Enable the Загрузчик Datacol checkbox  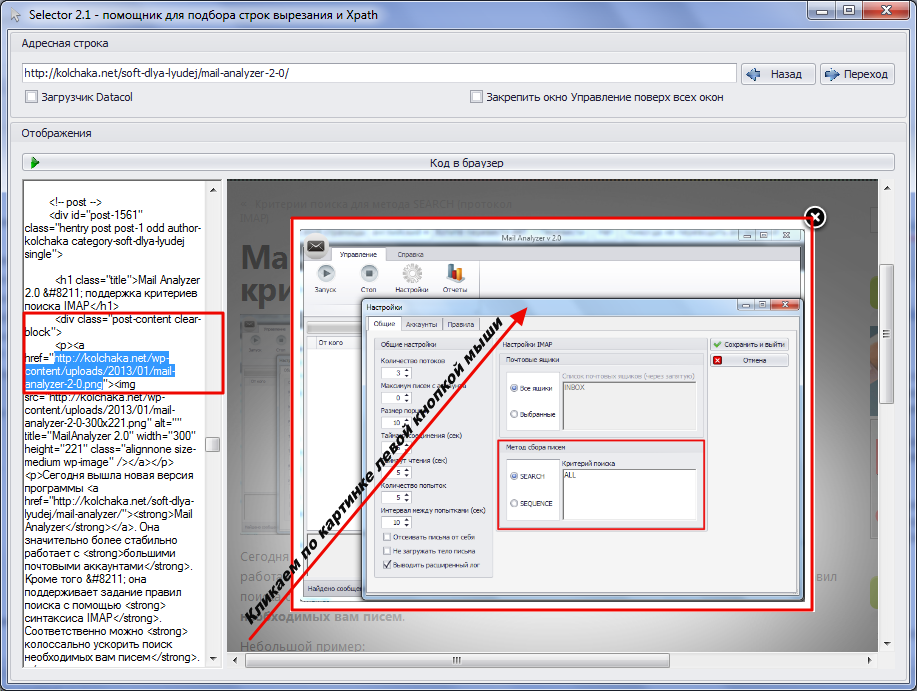click(x=32, y=97)
